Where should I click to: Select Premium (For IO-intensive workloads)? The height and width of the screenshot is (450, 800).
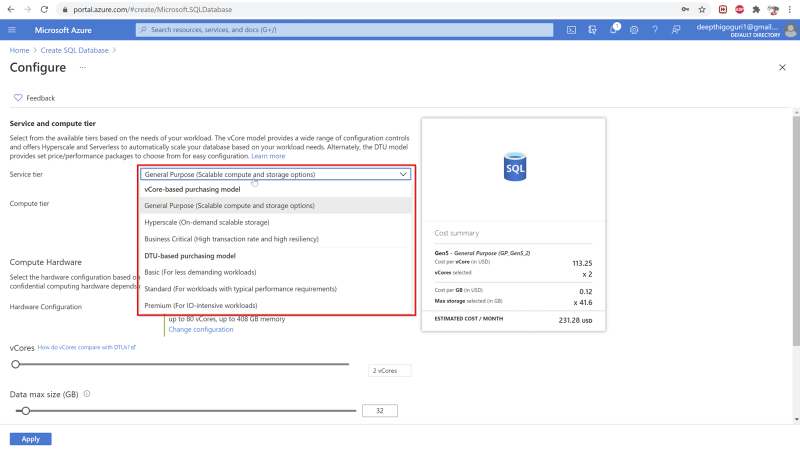pyautogui.click(x=214, y=305)
